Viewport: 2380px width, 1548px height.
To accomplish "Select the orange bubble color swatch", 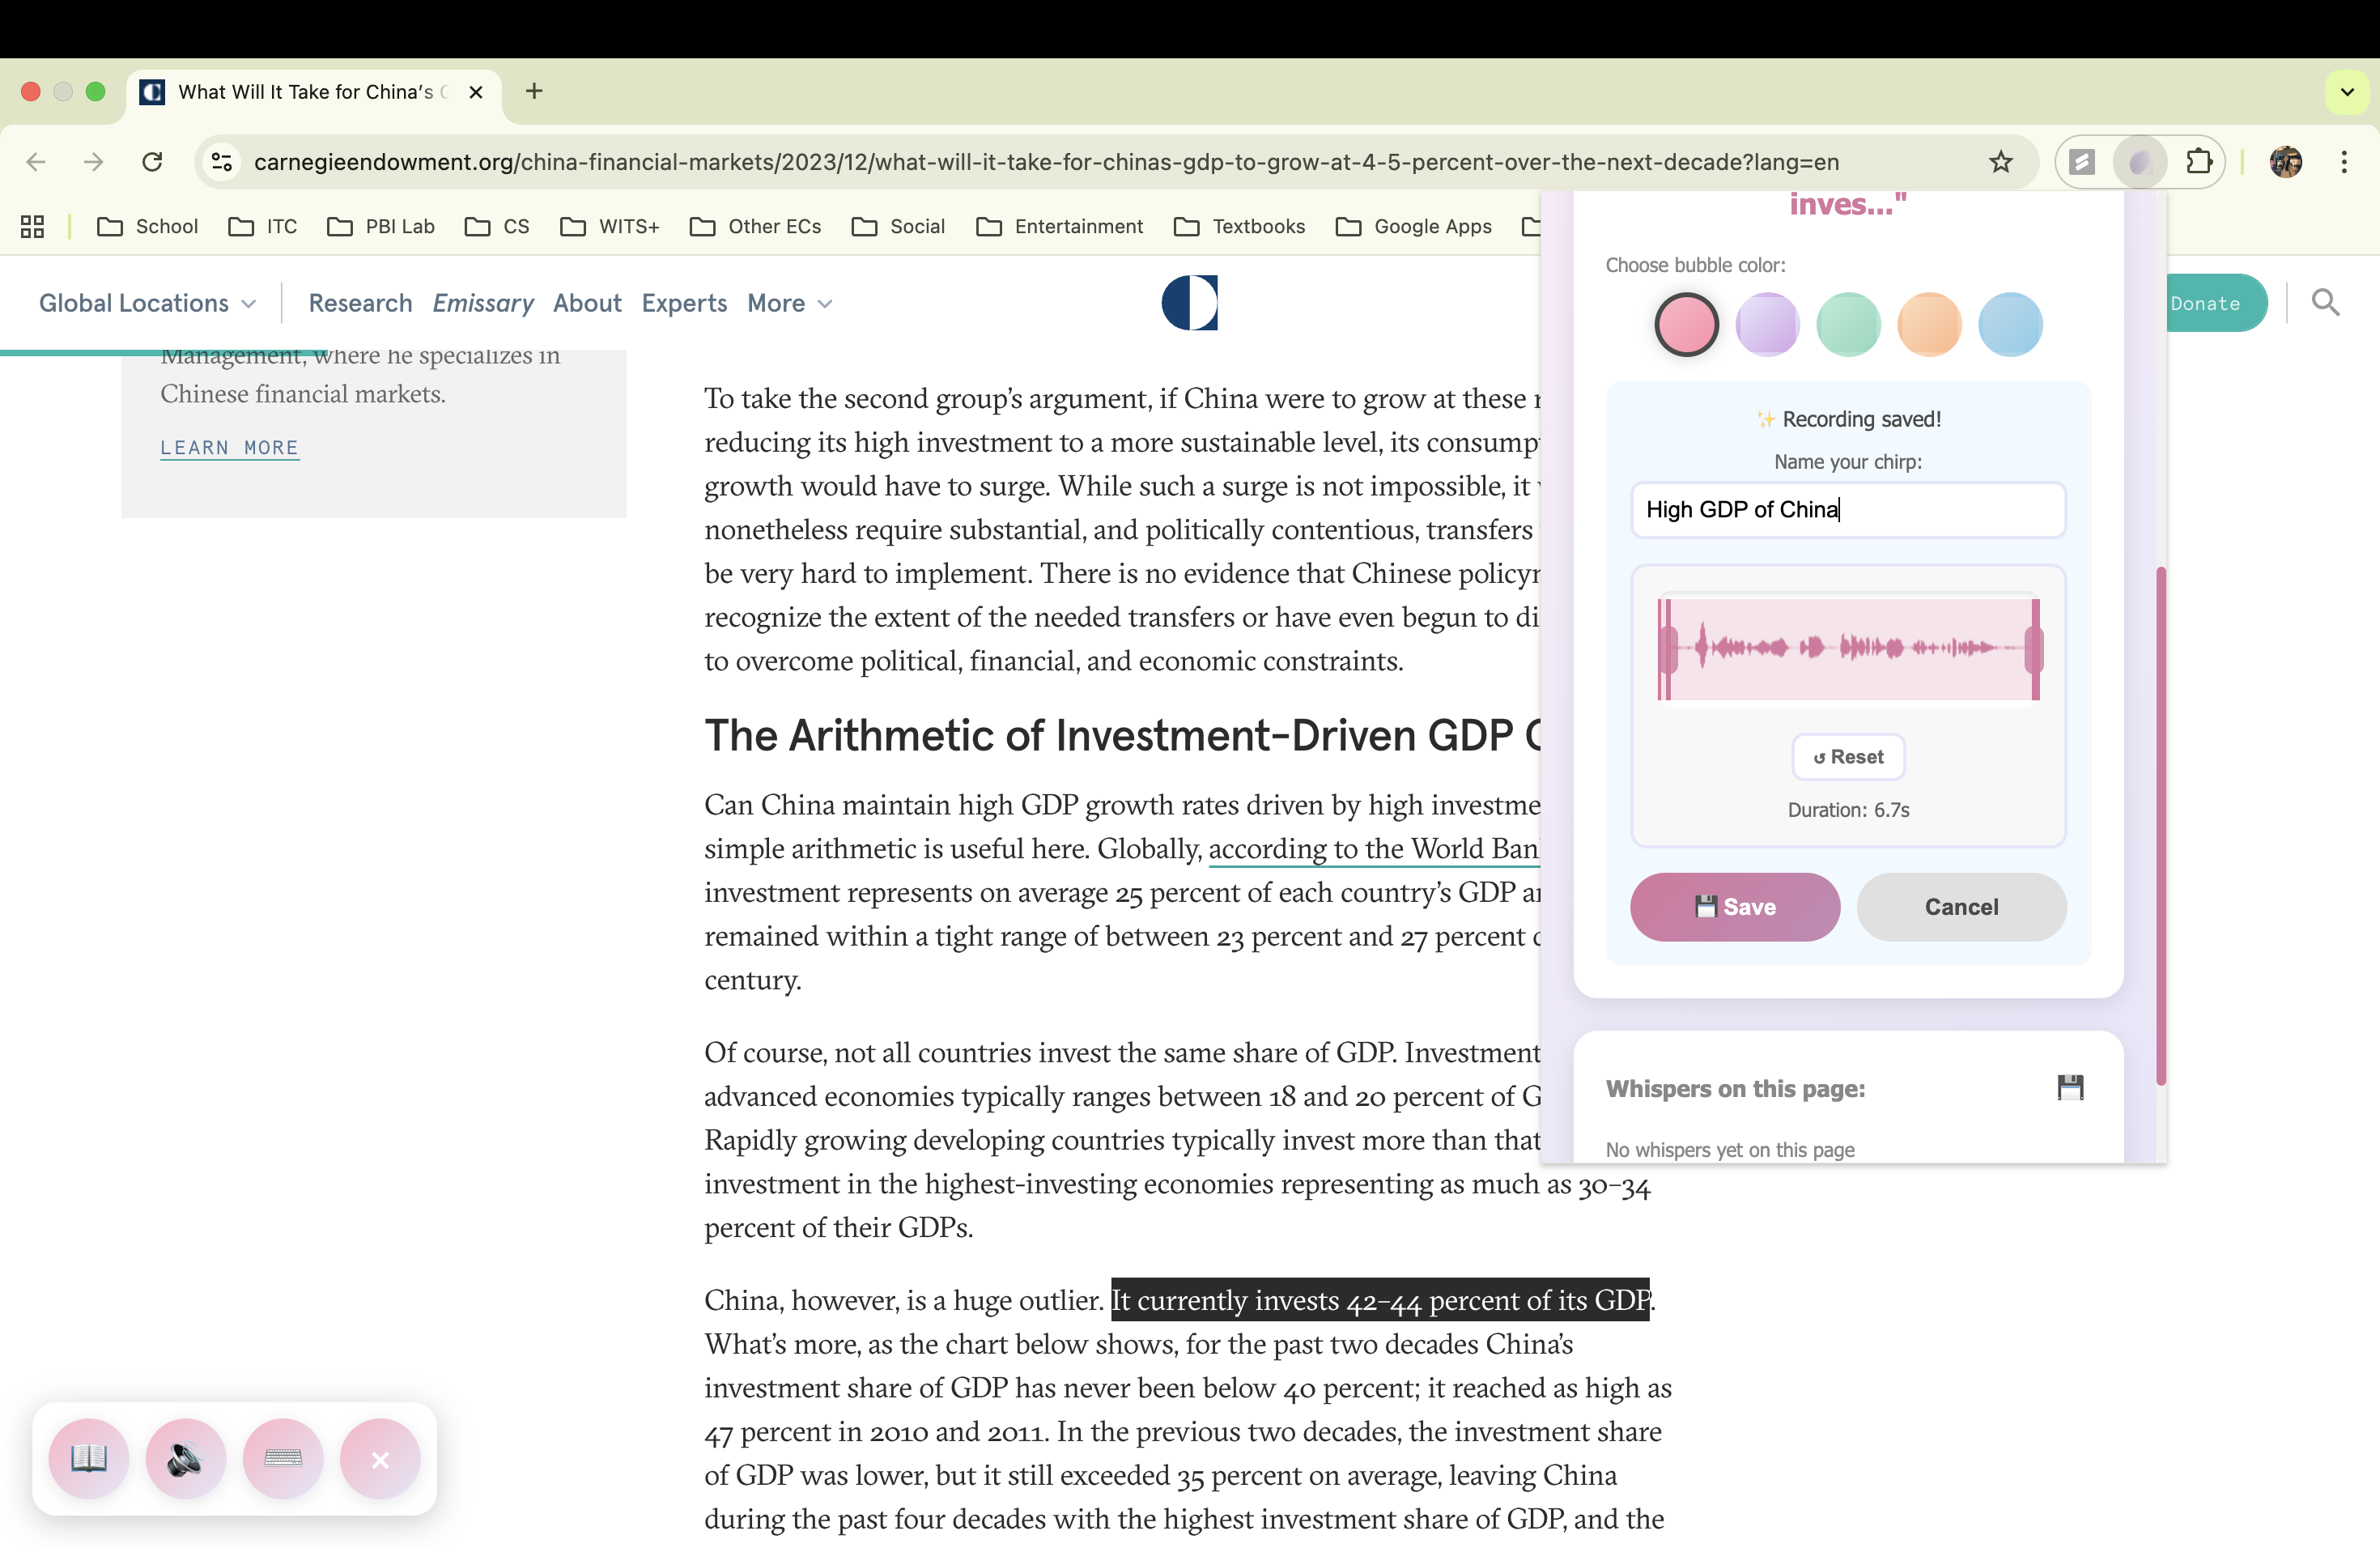I will pyautogui.click(x=1929, y=325).
